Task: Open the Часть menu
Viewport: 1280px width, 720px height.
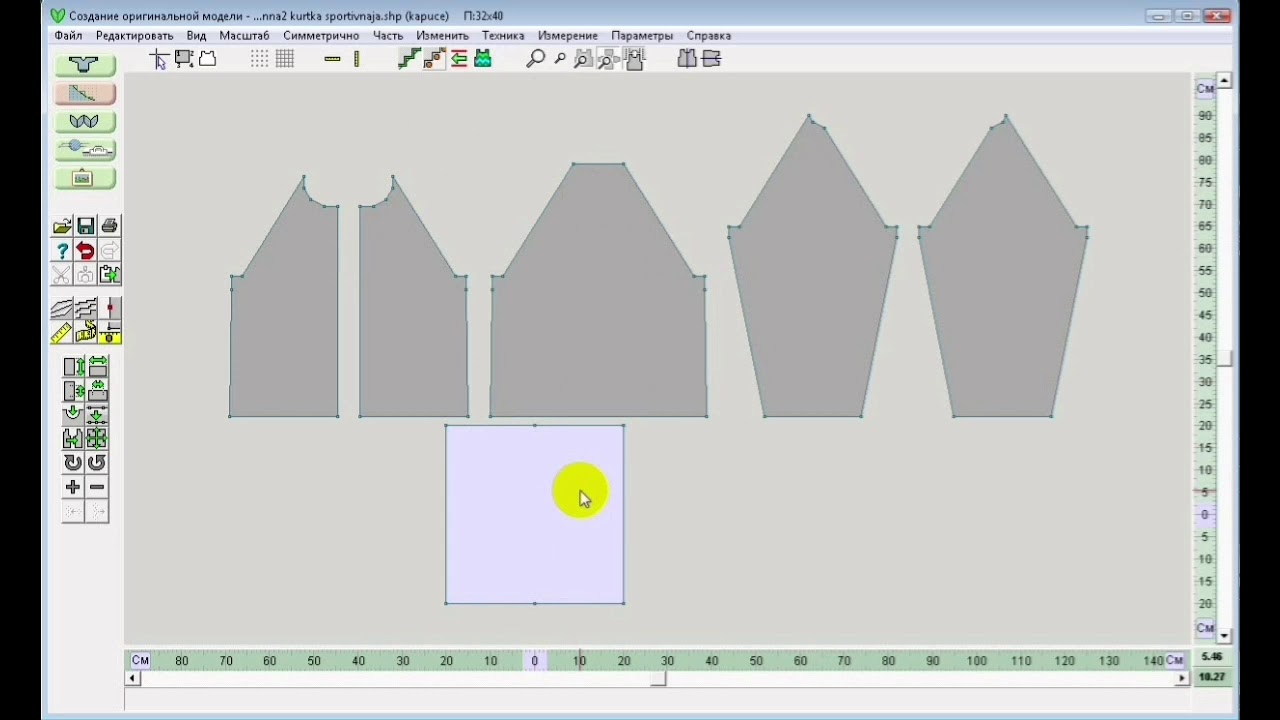Action: 388,35
